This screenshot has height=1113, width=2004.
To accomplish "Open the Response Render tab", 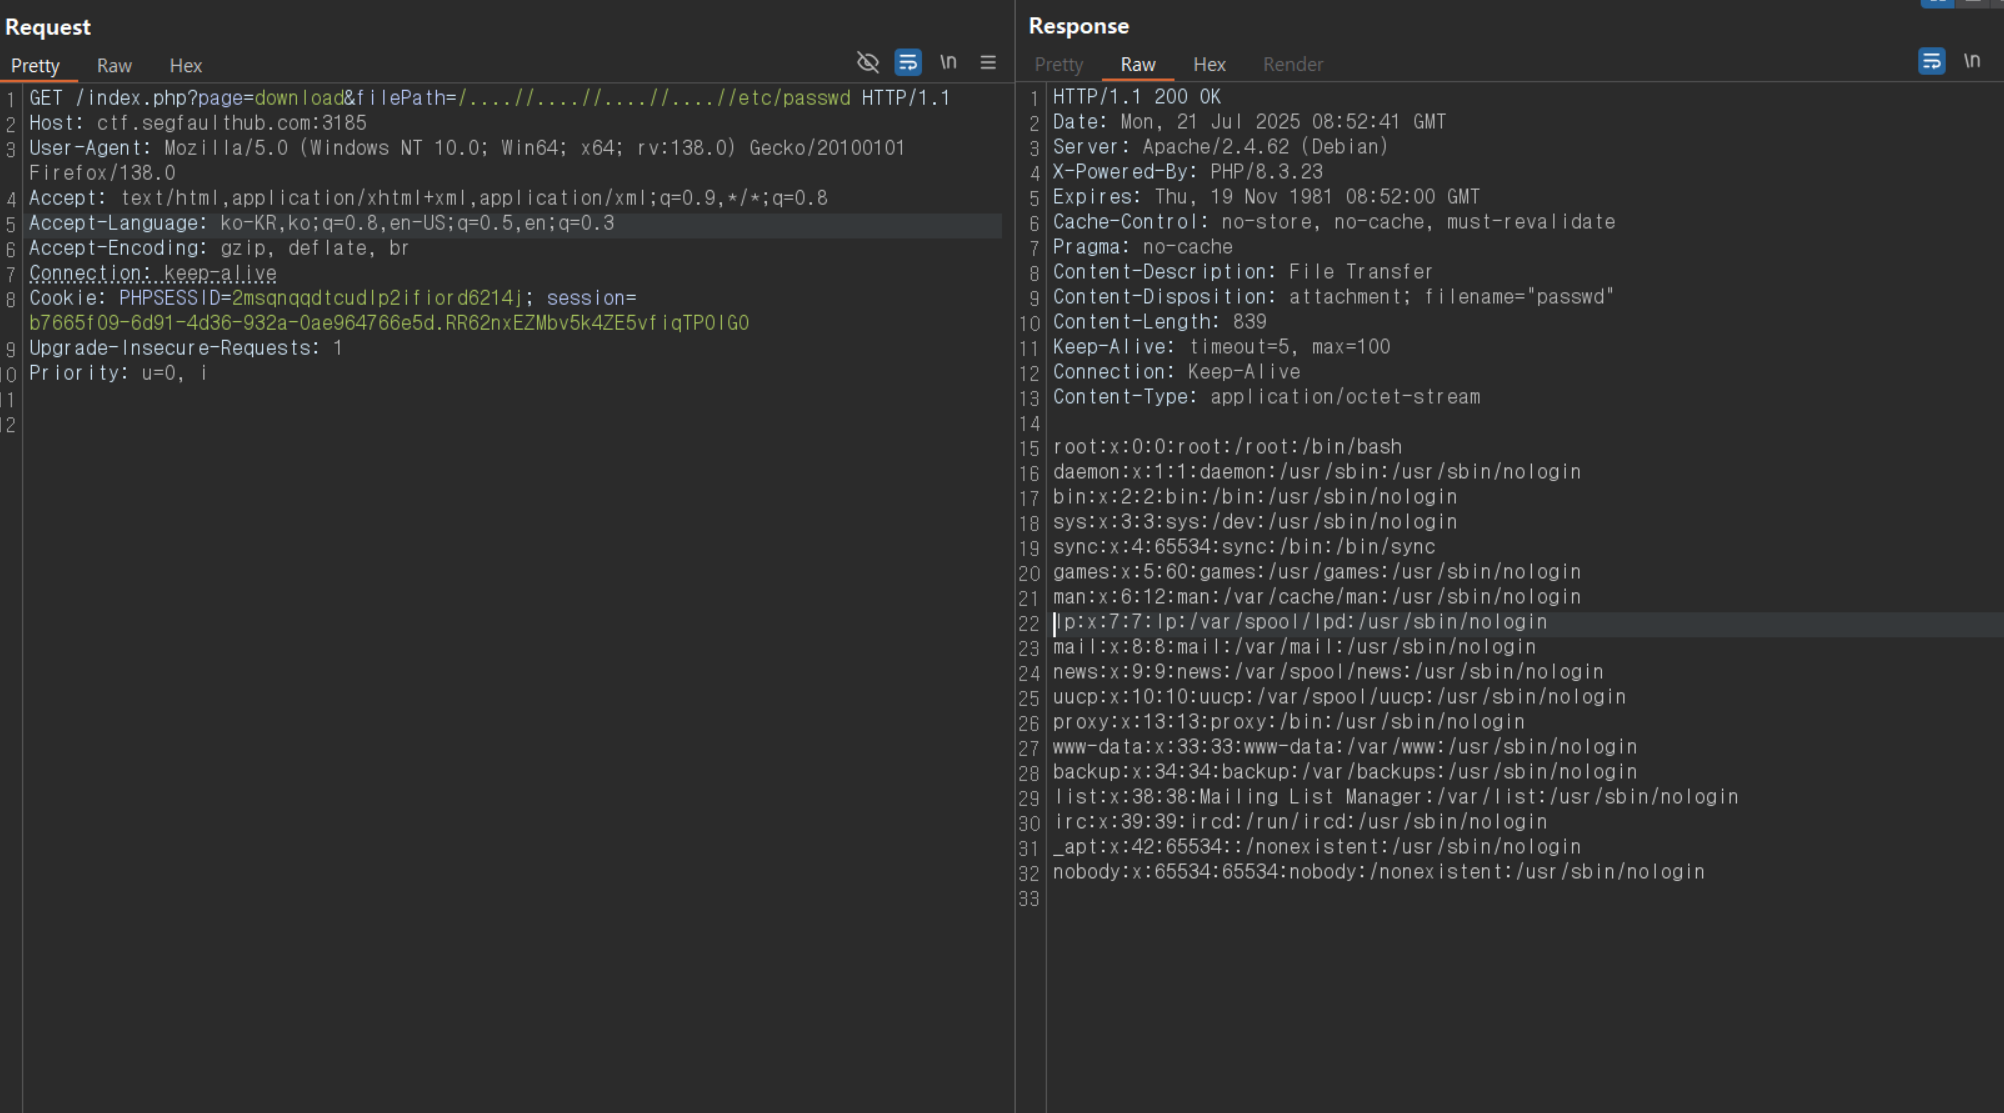I will 1293,65.
